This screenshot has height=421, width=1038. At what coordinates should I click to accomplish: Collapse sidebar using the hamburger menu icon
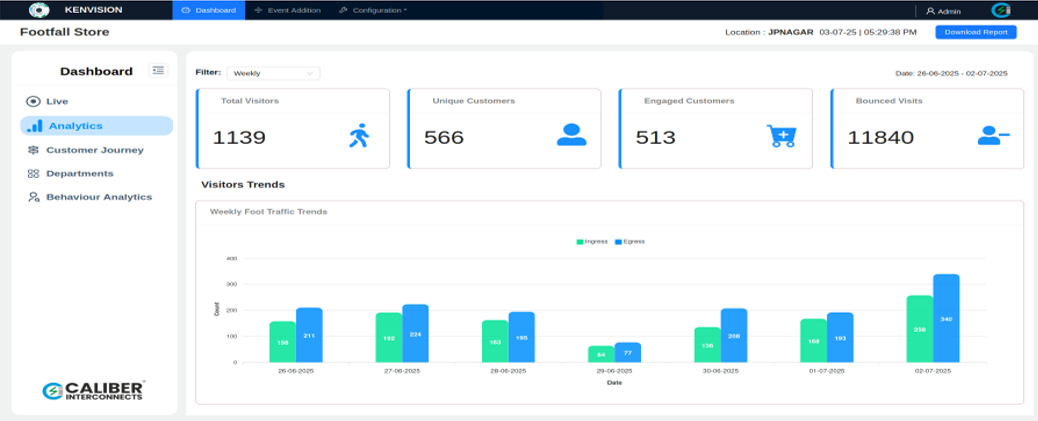point(158,71)
